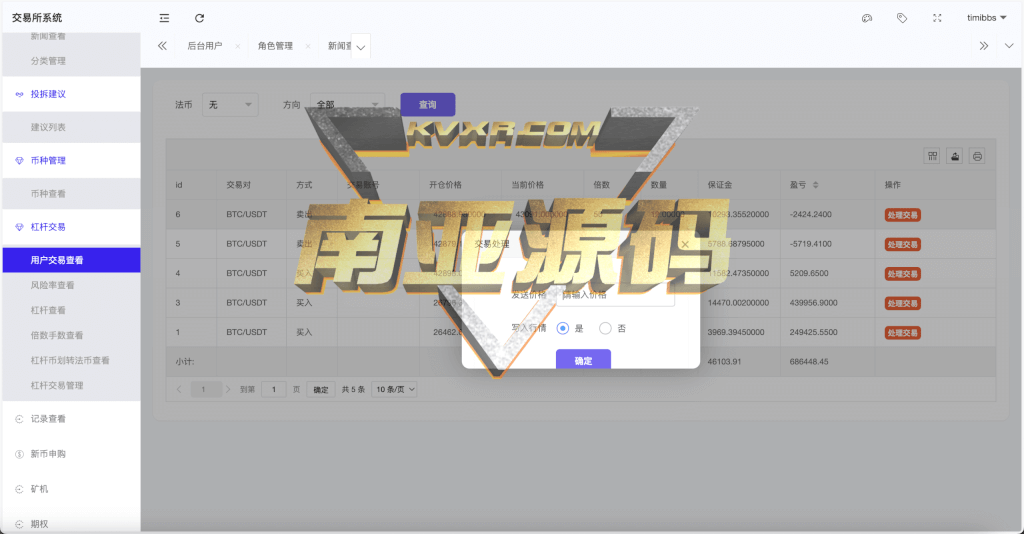
Task: Confirm dialog with the purple 确定 button
Action: click(583, 360)
